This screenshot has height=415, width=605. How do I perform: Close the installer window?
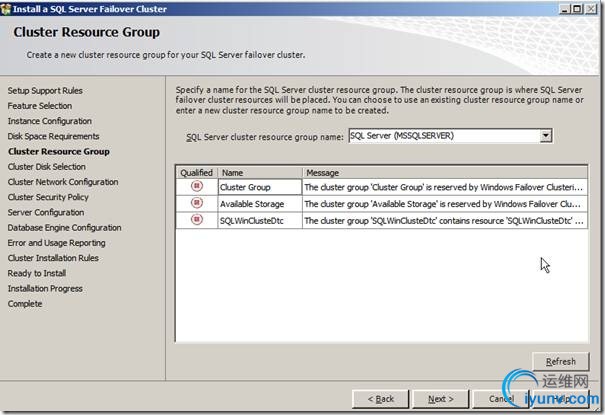[591, 8]
